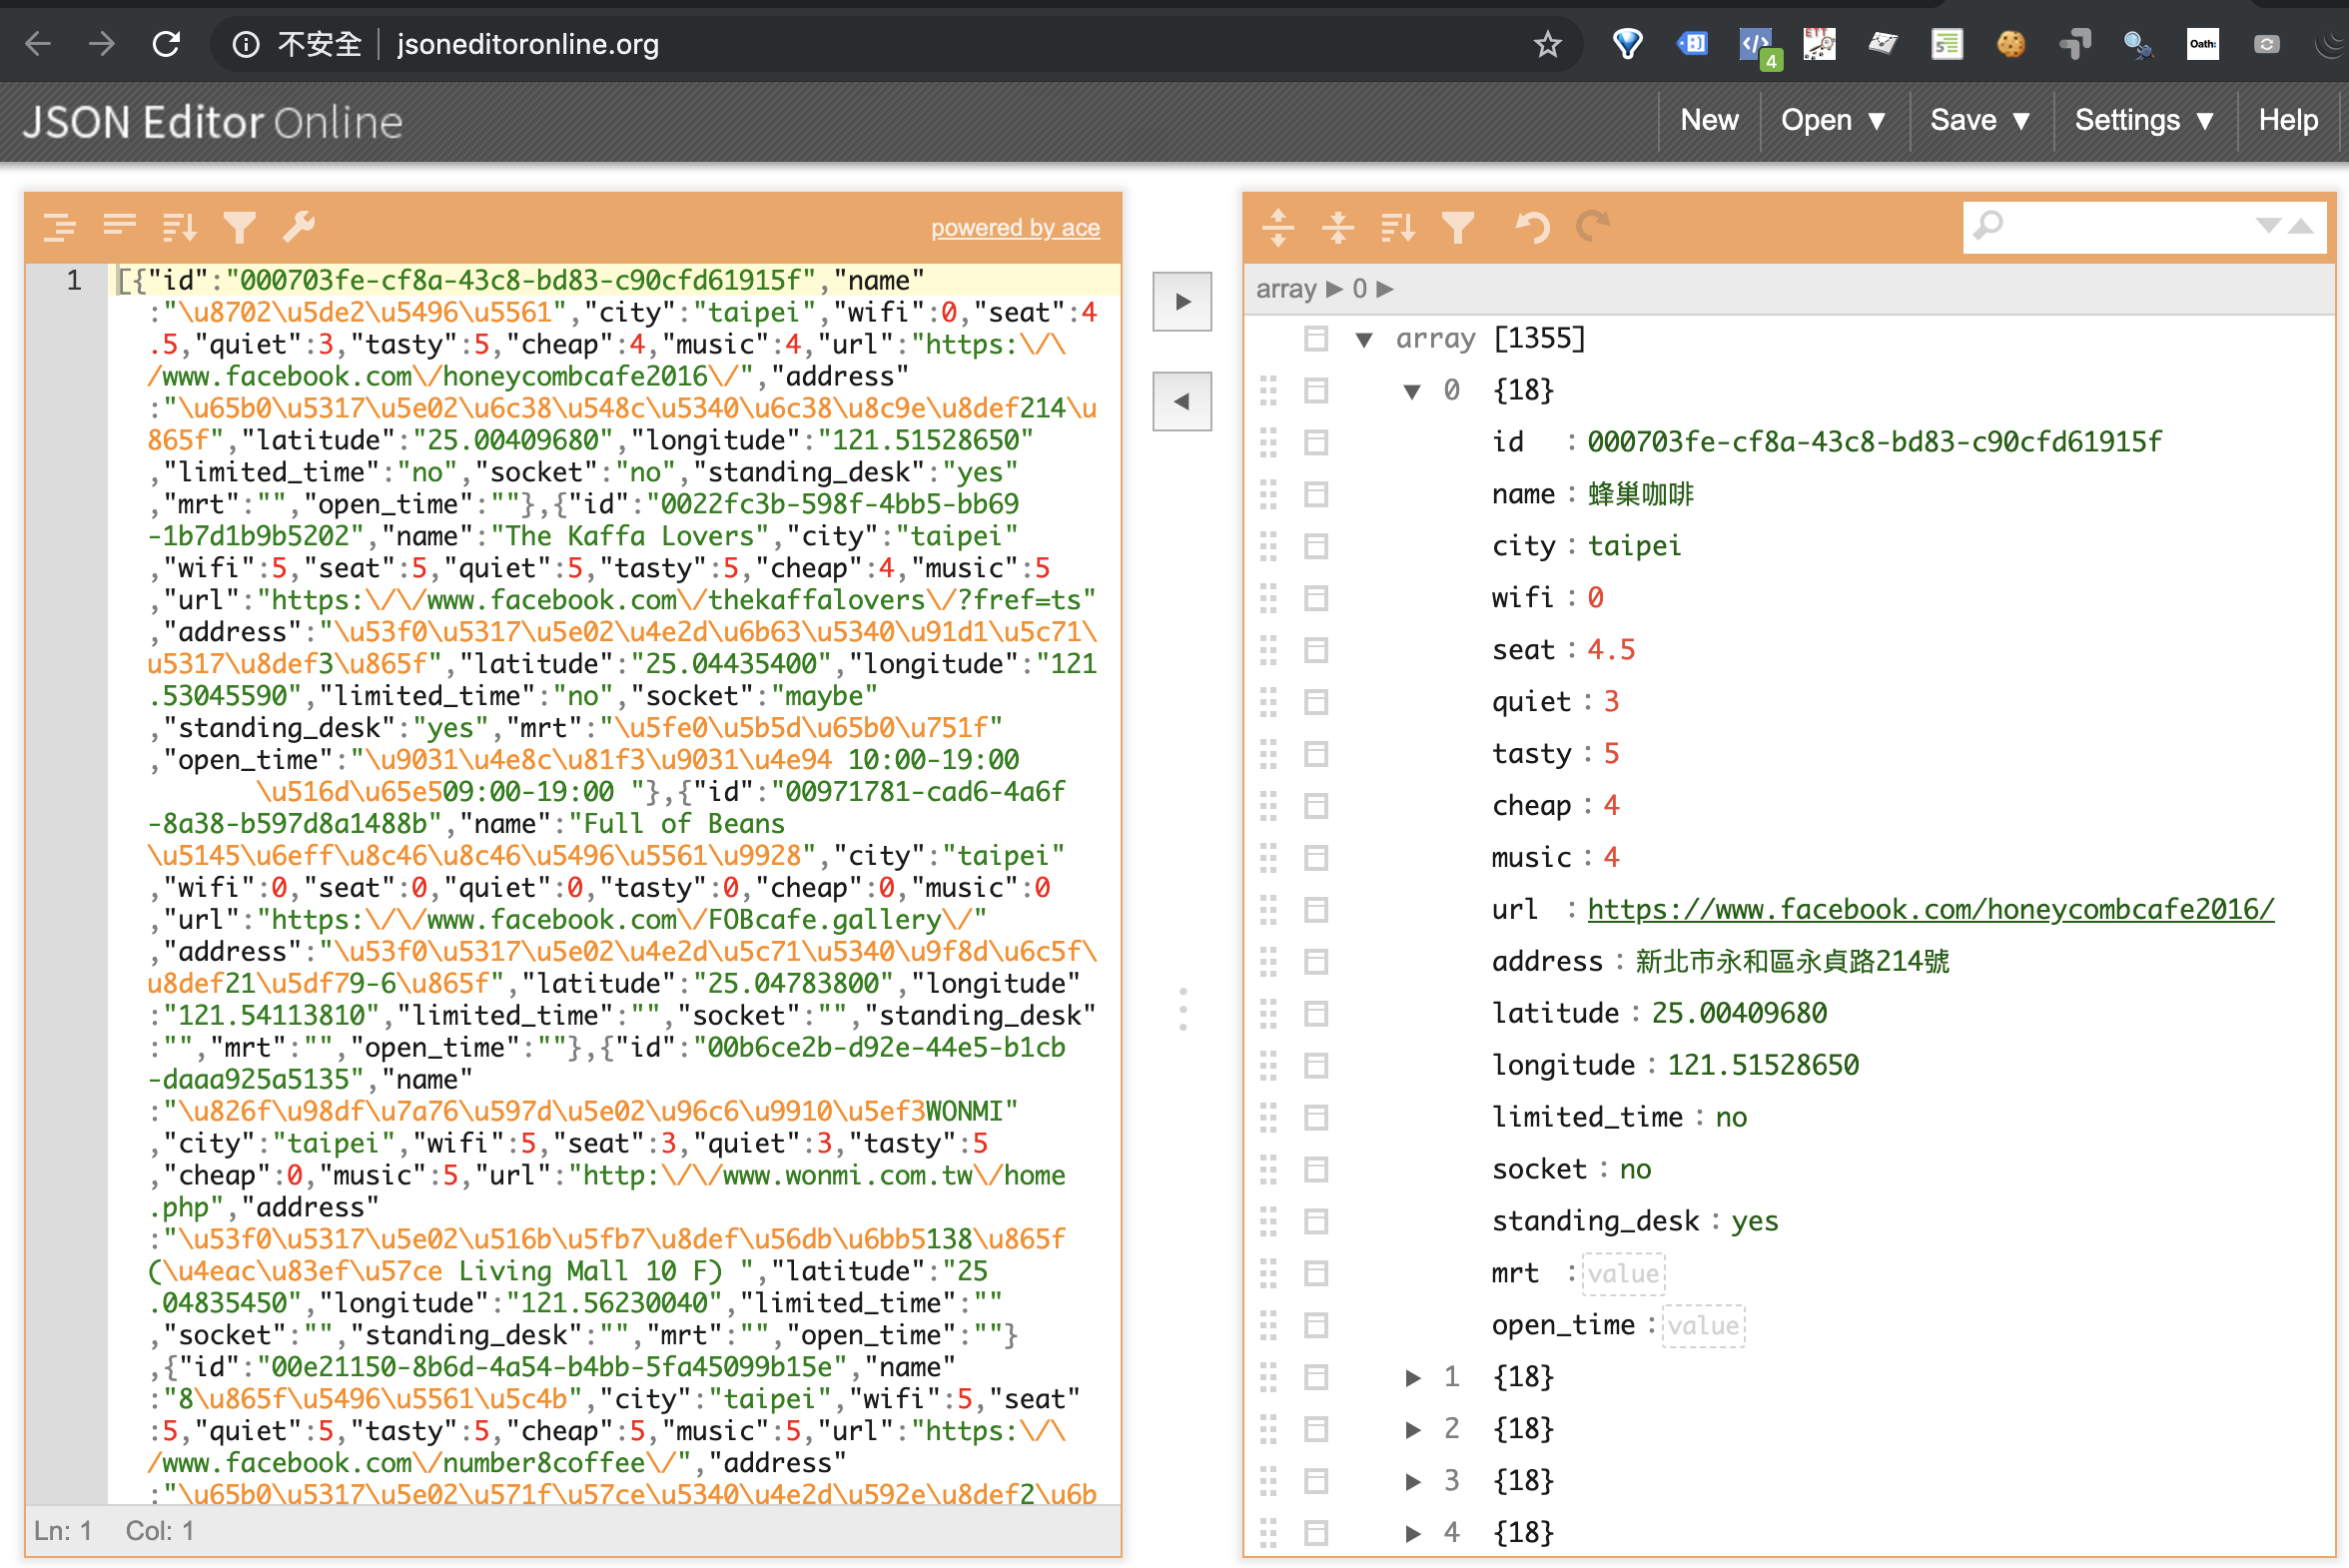This screenshot has height=1568, width=2349.
Task: Repair the JSON using the wrench tool
Action: (299, 227)
